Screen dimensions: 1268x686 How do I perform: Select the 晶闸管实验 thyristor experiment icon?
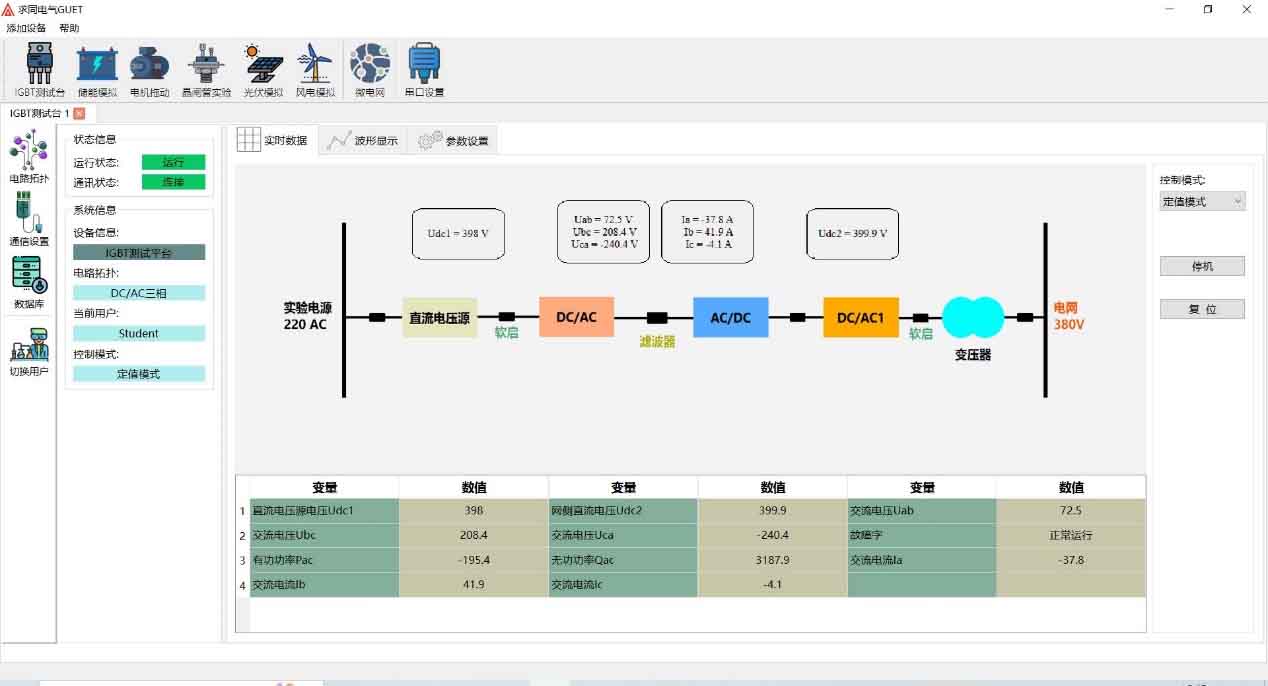pyautogui.click(x=207, y=70)
